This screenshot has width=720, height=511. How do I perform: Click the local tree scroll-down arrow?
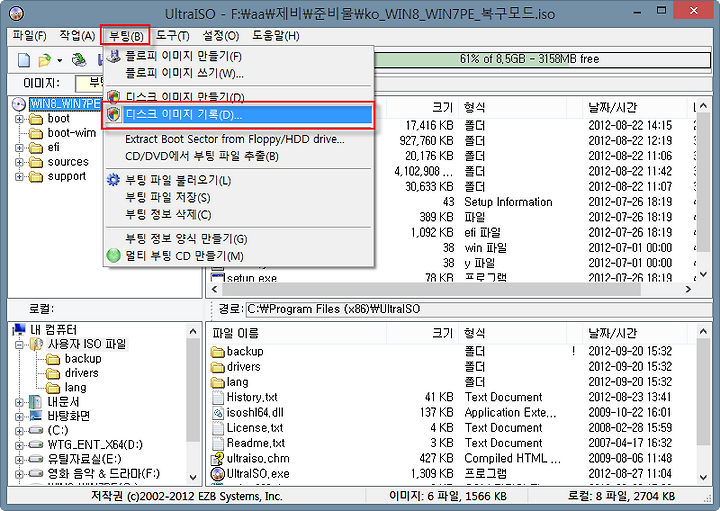[x=193, y=477]
